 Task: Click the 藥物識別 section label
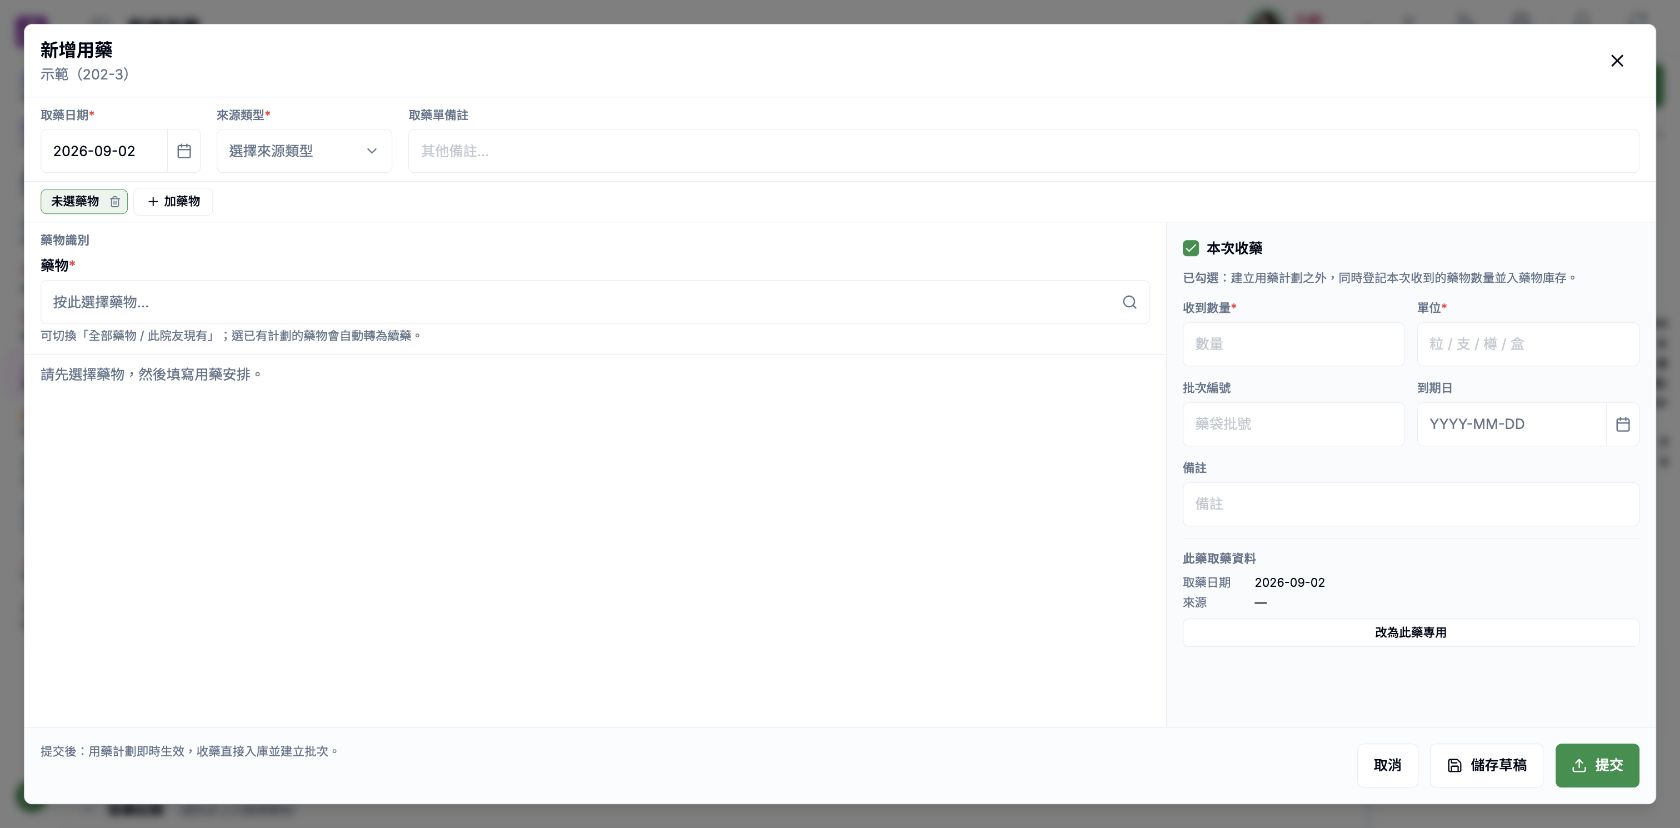pyautogui.click(x=65, y=240)
